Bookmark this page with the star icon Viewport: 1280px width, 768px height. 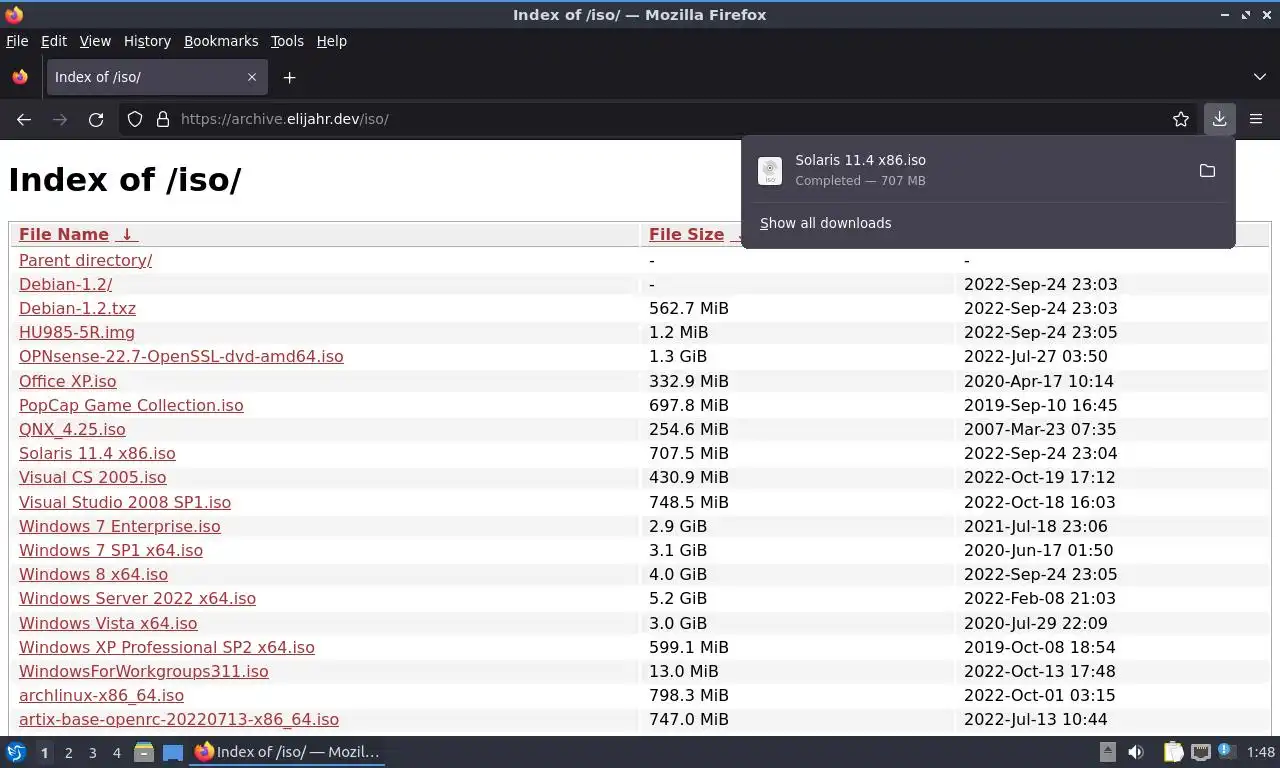[1181, 119]
